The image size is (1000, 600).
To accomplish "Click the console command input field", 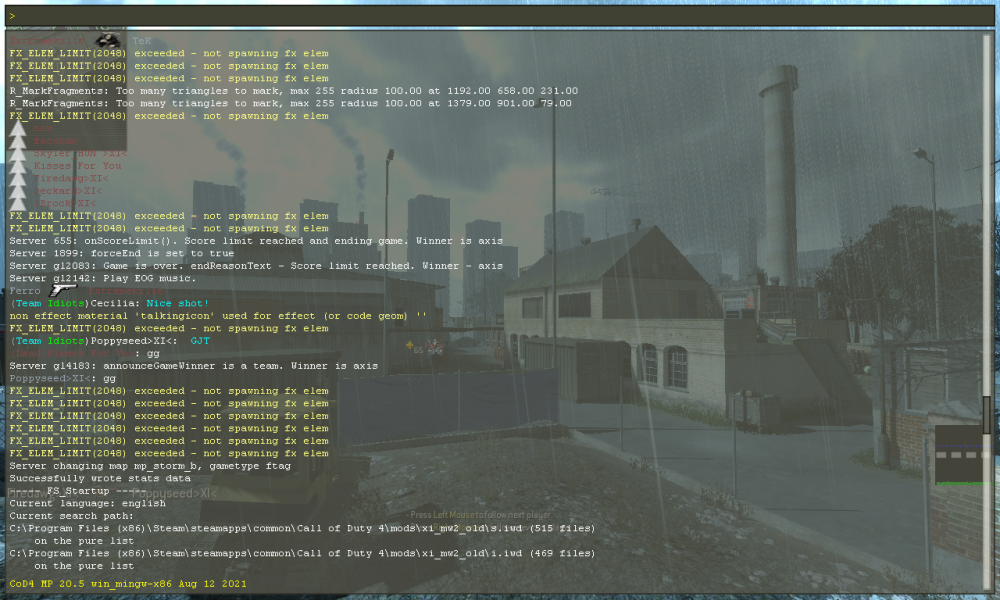I will (x=500, y=16).
